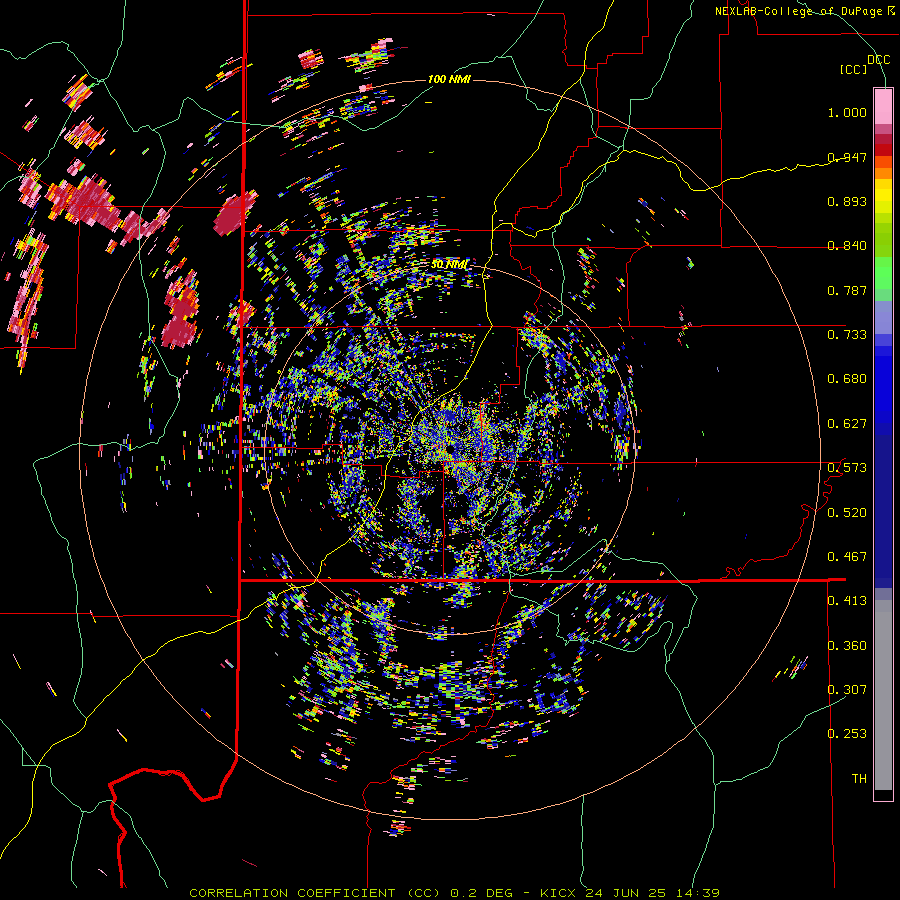Pick the pink segment of the color bar
Screen dimensions: 900x900
pyautogui.click(x=883, y=106)
